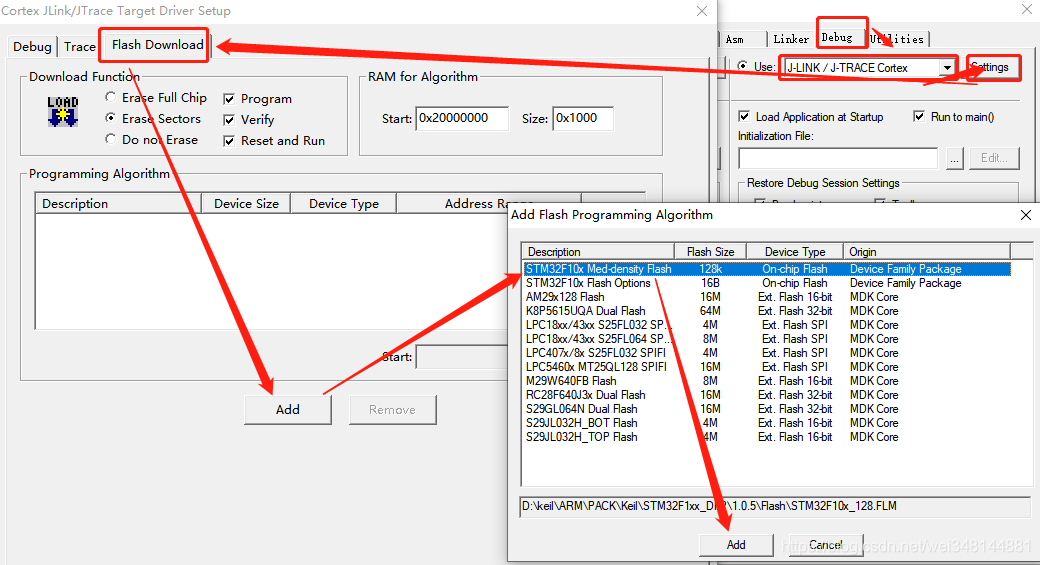Cancel the Add Flash Programming dialog
This screenshot has height=565, width=1040.
tap(826, 544)
